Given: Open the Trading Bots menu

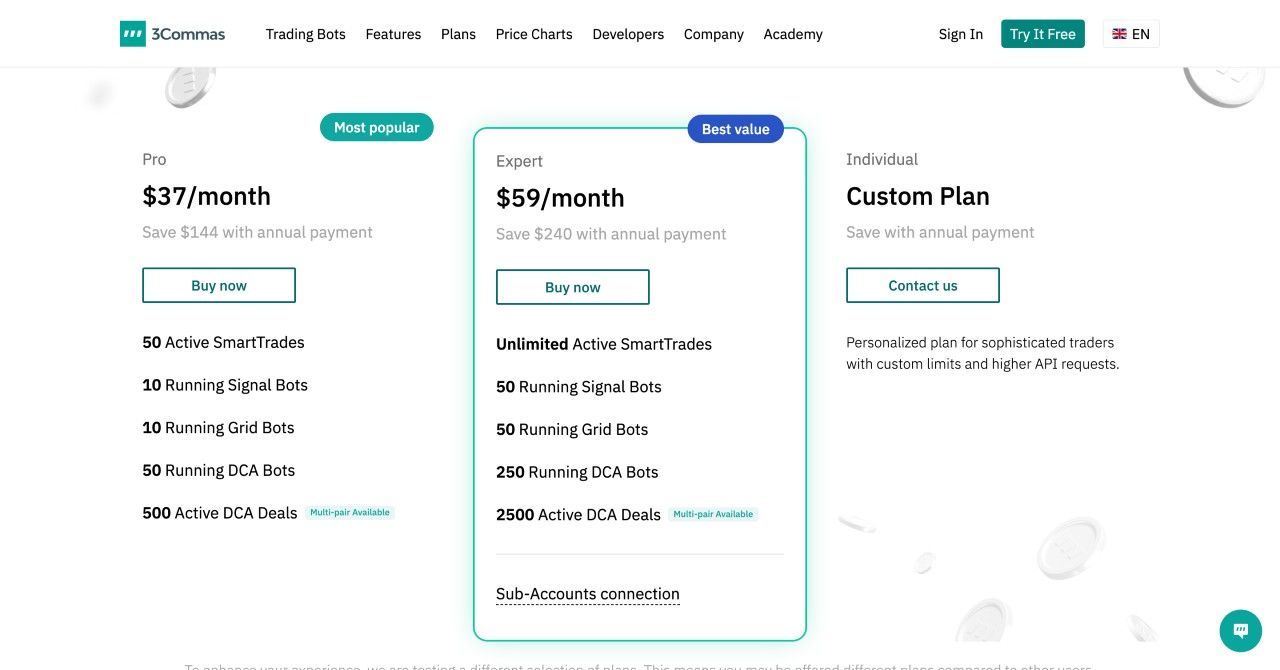Looking at the screenshot, I should pos(305,34).
